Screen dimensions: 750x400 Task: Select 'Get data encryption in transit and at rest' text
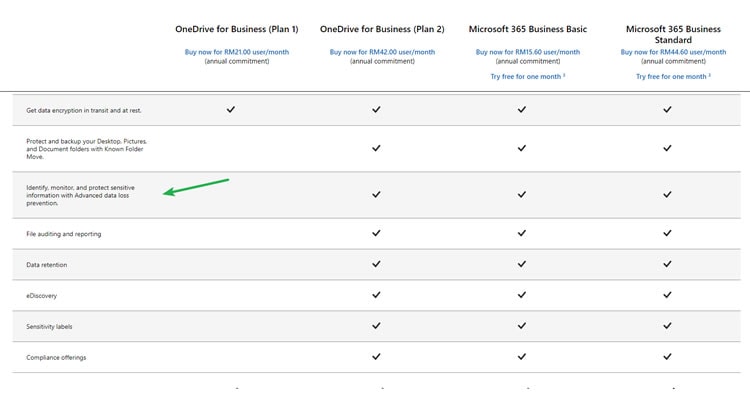84,111
